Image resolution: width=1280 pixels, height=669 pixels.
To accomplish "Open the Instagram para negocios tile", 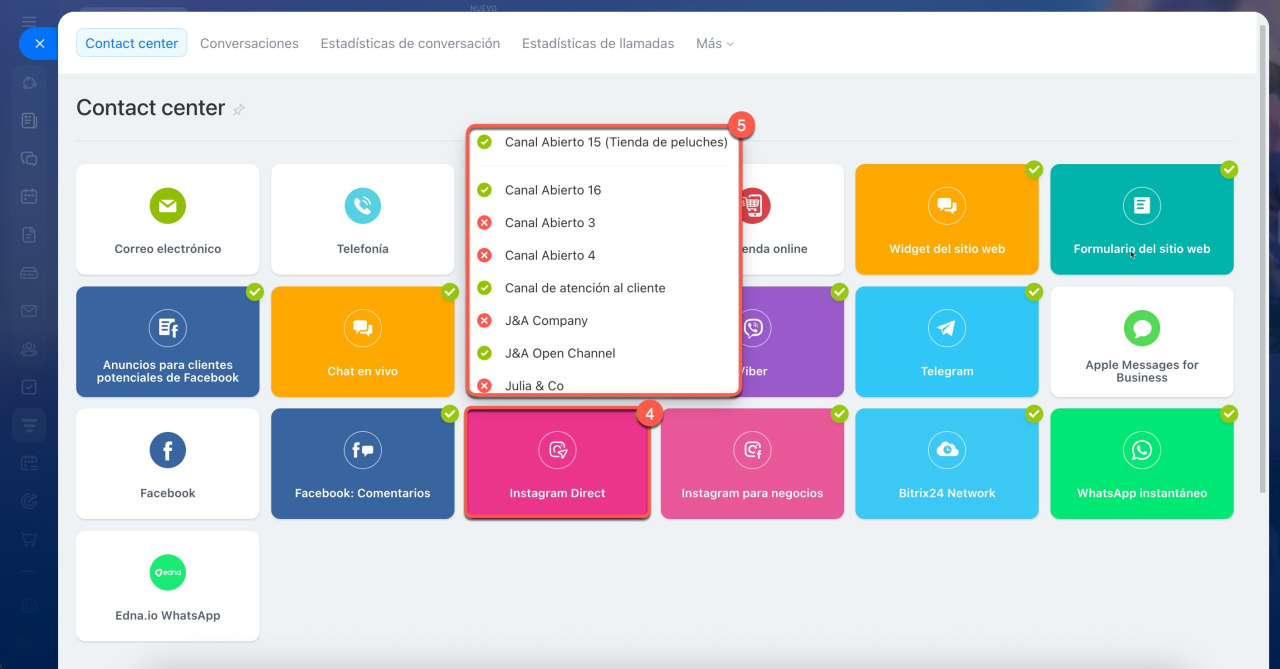I will pyautogui.click(x=752, y=464).
